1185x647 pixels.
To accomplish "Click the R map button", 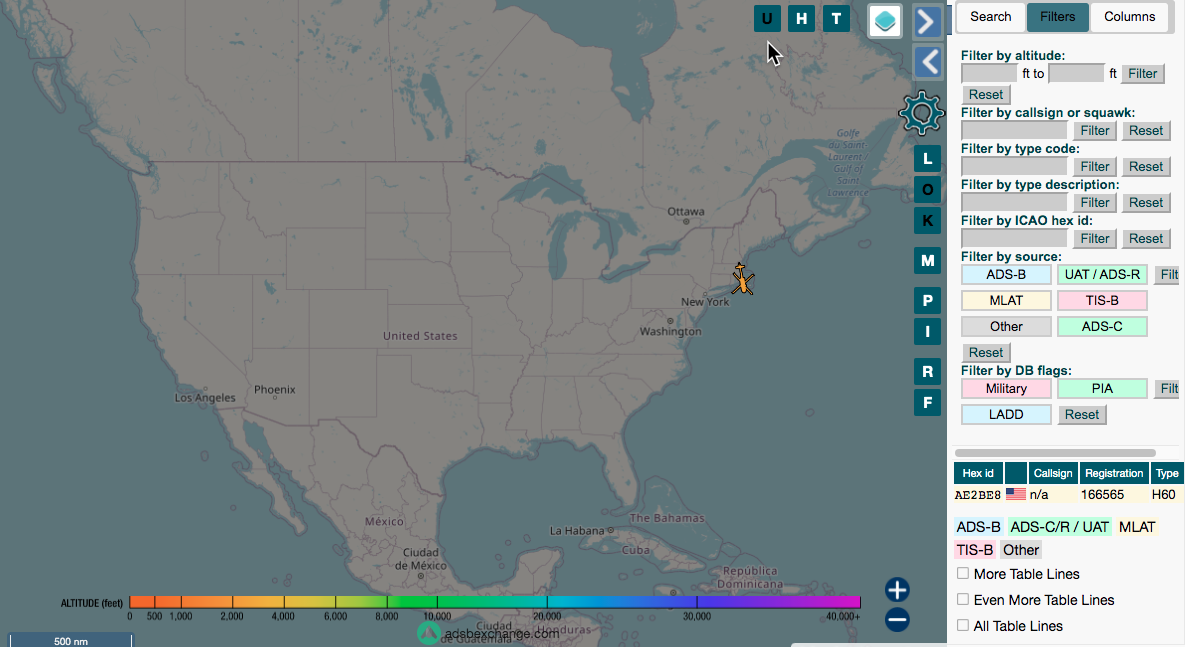I will [x=927, y=372].
